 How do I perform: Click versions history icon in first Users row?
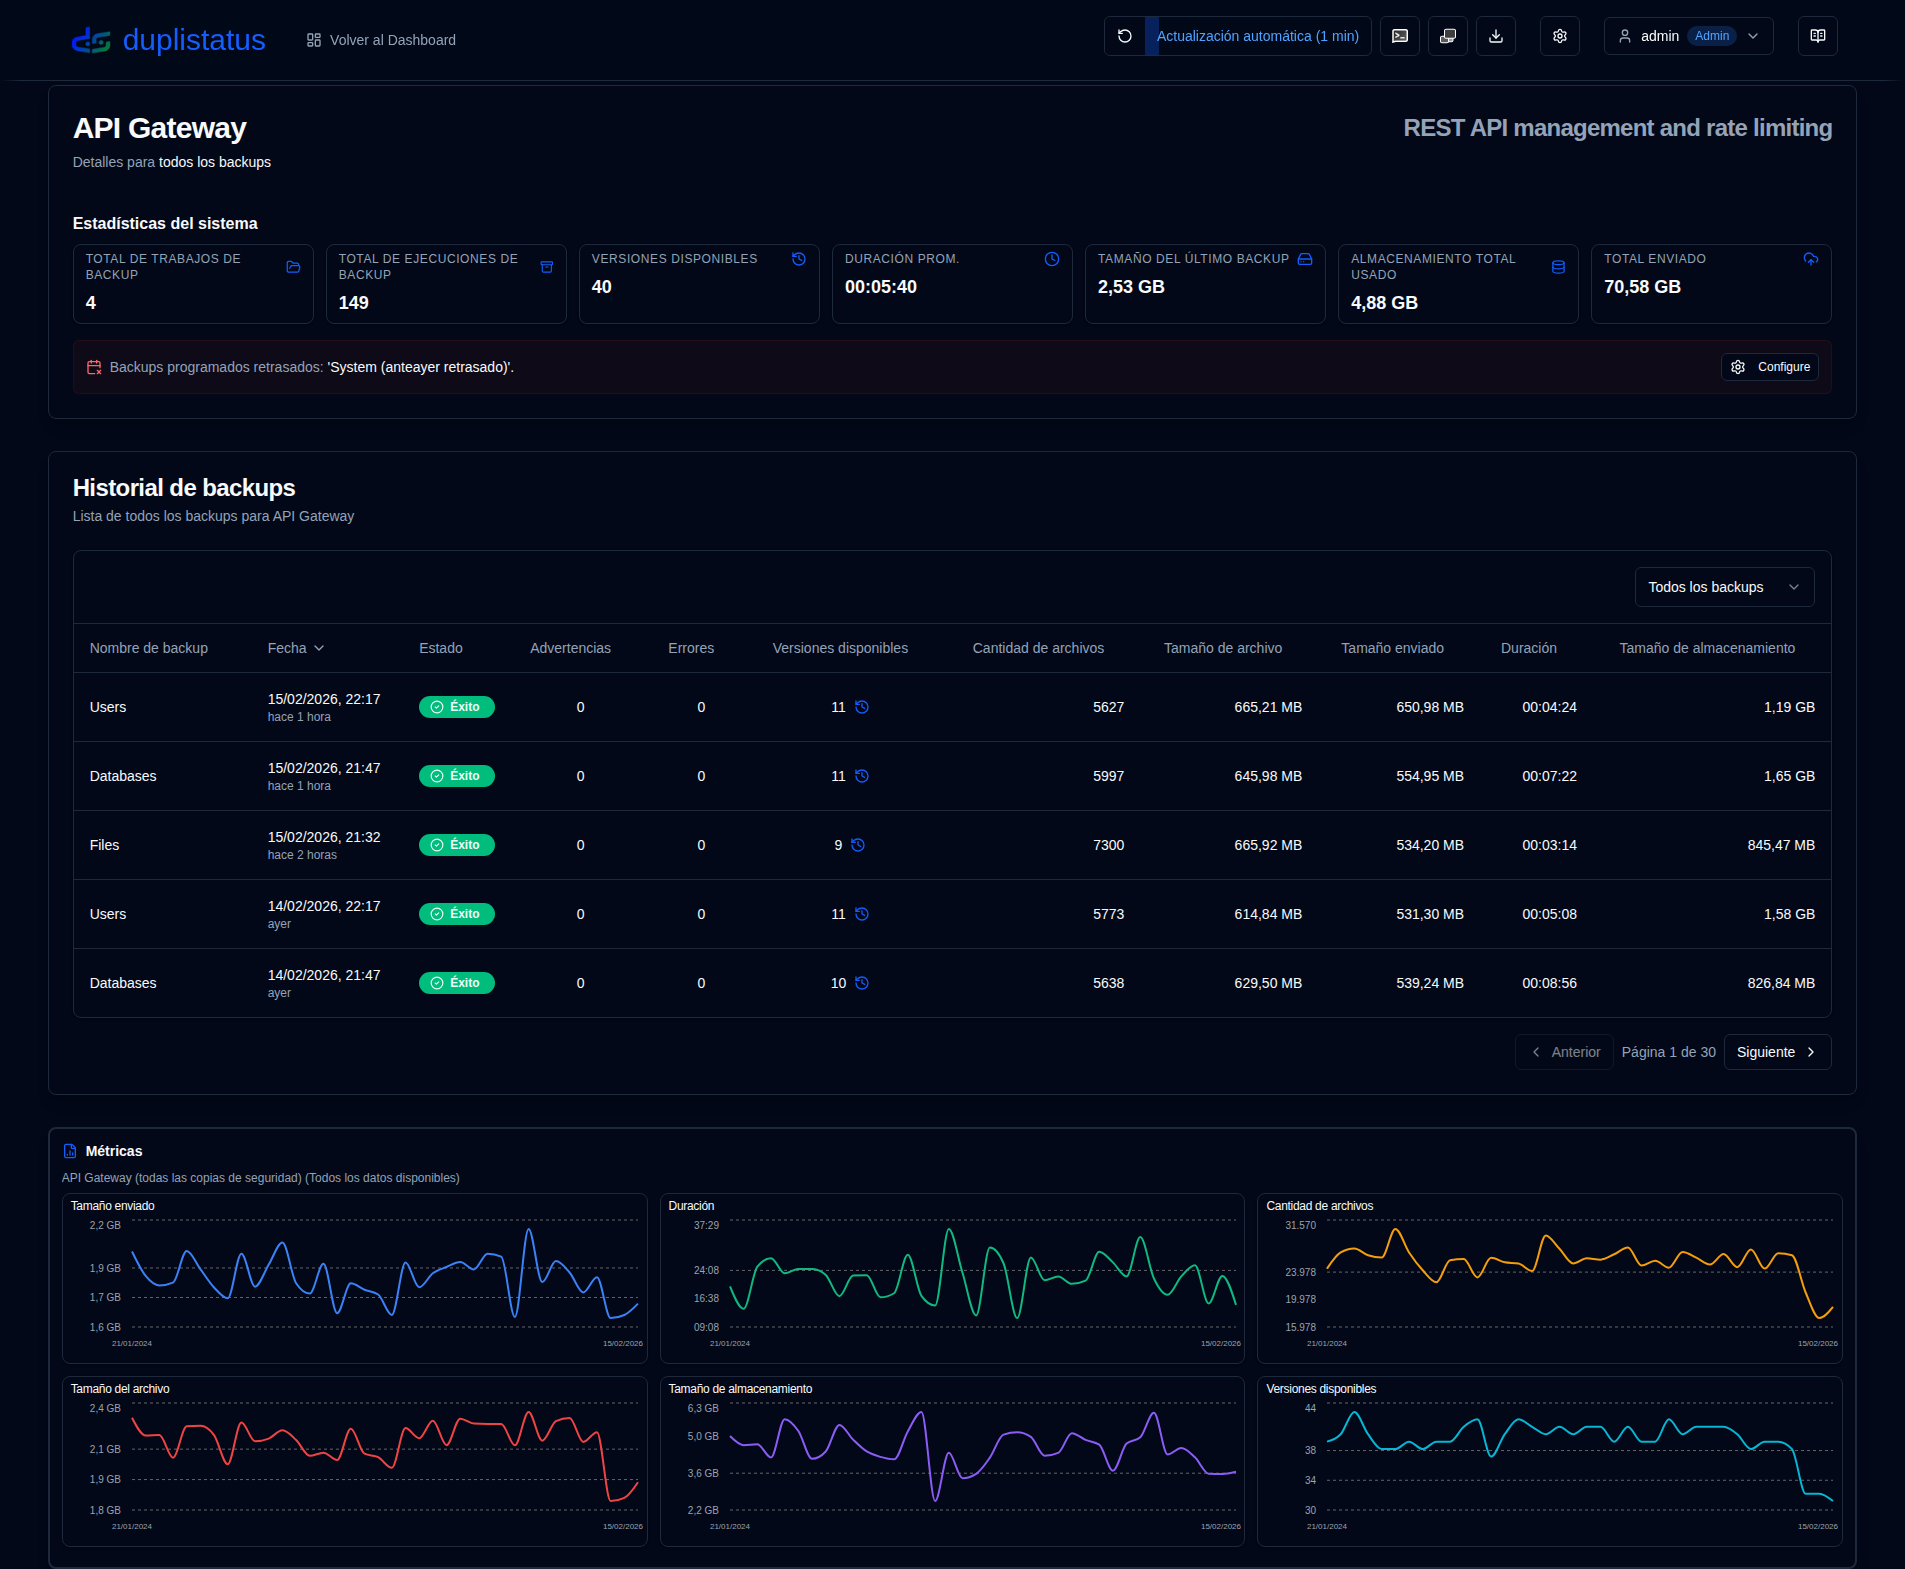[862, 707]
